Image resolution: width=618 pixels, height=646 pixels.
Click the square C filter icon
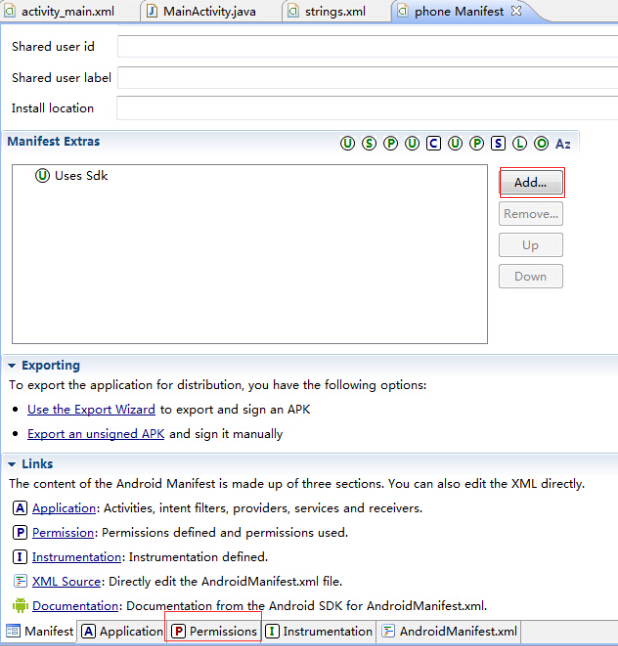[x=433, y=143]
